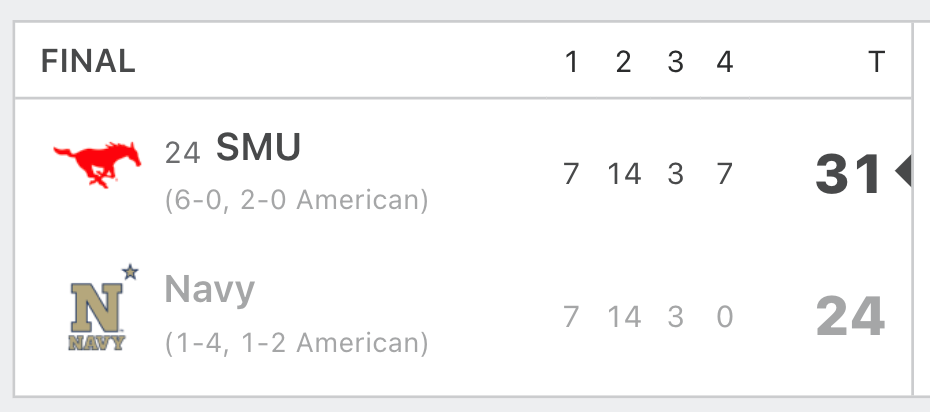Click the FINAL game status label
The height and width of the screenshot is (412, 930).
(x=88, y=61)
